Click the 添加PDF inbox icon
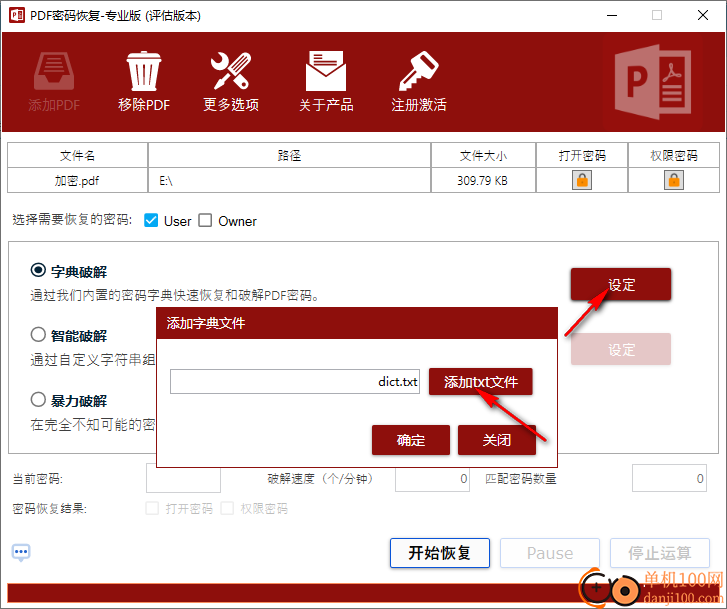 tap(54, 71)
